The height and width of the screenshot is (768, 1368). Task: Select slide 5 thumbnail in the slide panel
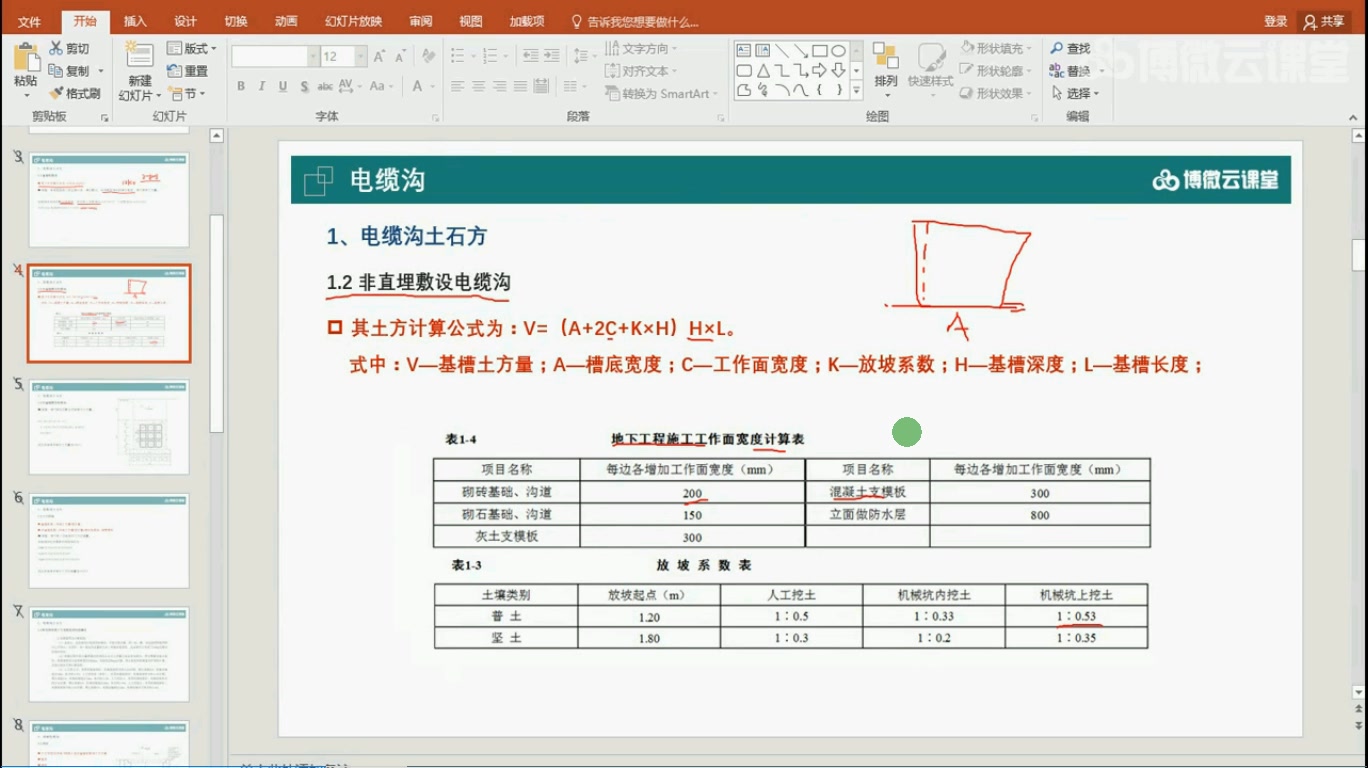pyautogui.click(x=109, y=426)
